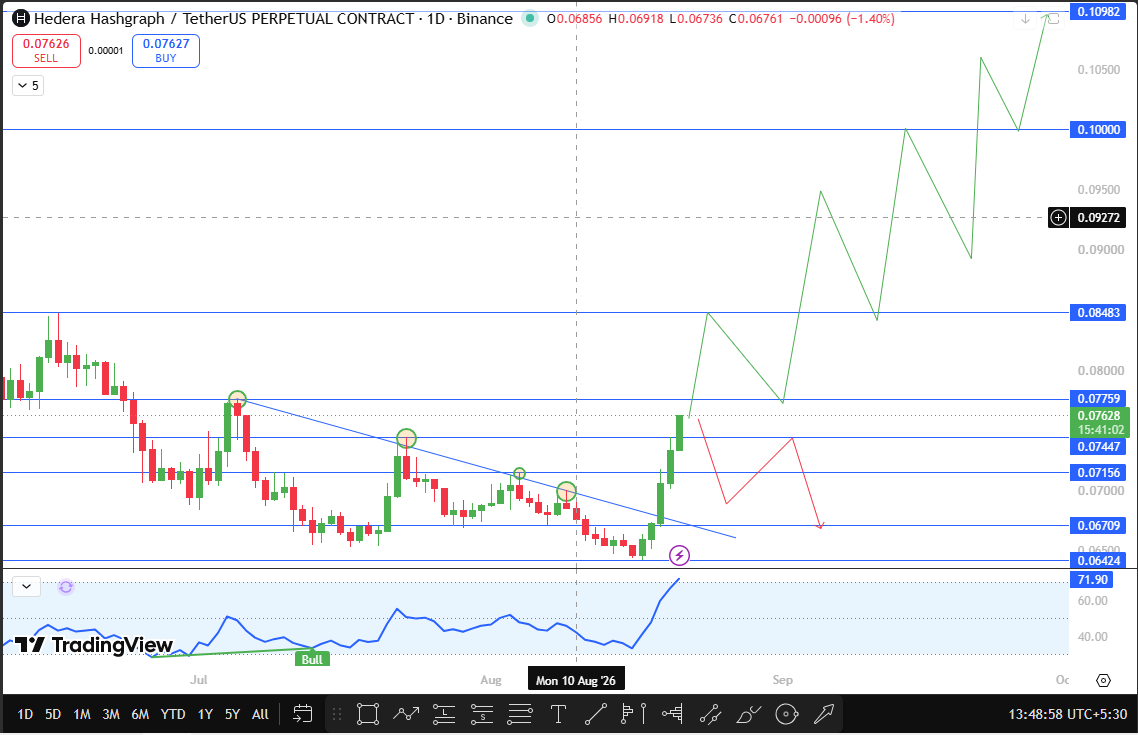Open timezone menu 13:48:58 UTC+5:30

pos(1068,714)
